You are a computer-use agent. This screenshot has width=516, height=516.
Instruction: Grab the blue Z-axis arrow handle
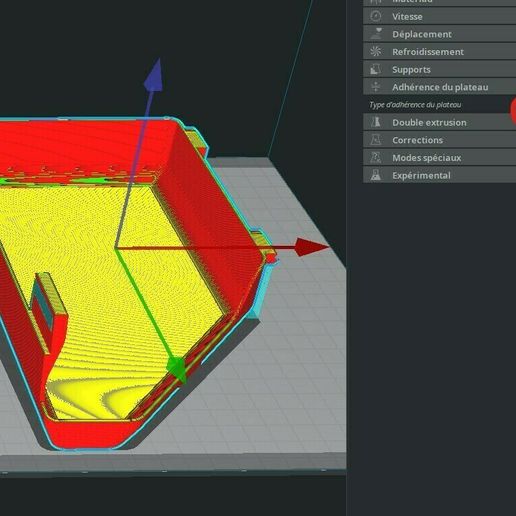[x=154, y=75]
